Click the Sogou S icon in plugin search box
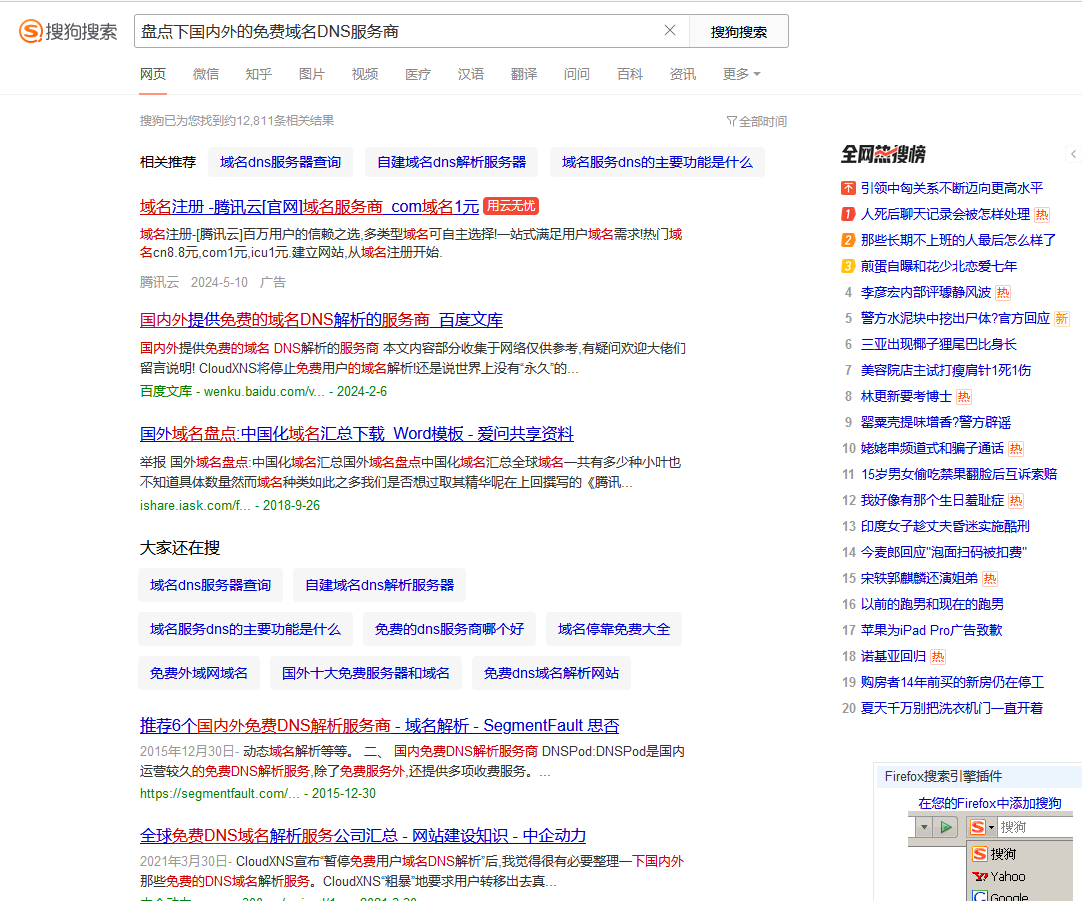Viewport: 1082px width, 901px height. pos(977,826)
